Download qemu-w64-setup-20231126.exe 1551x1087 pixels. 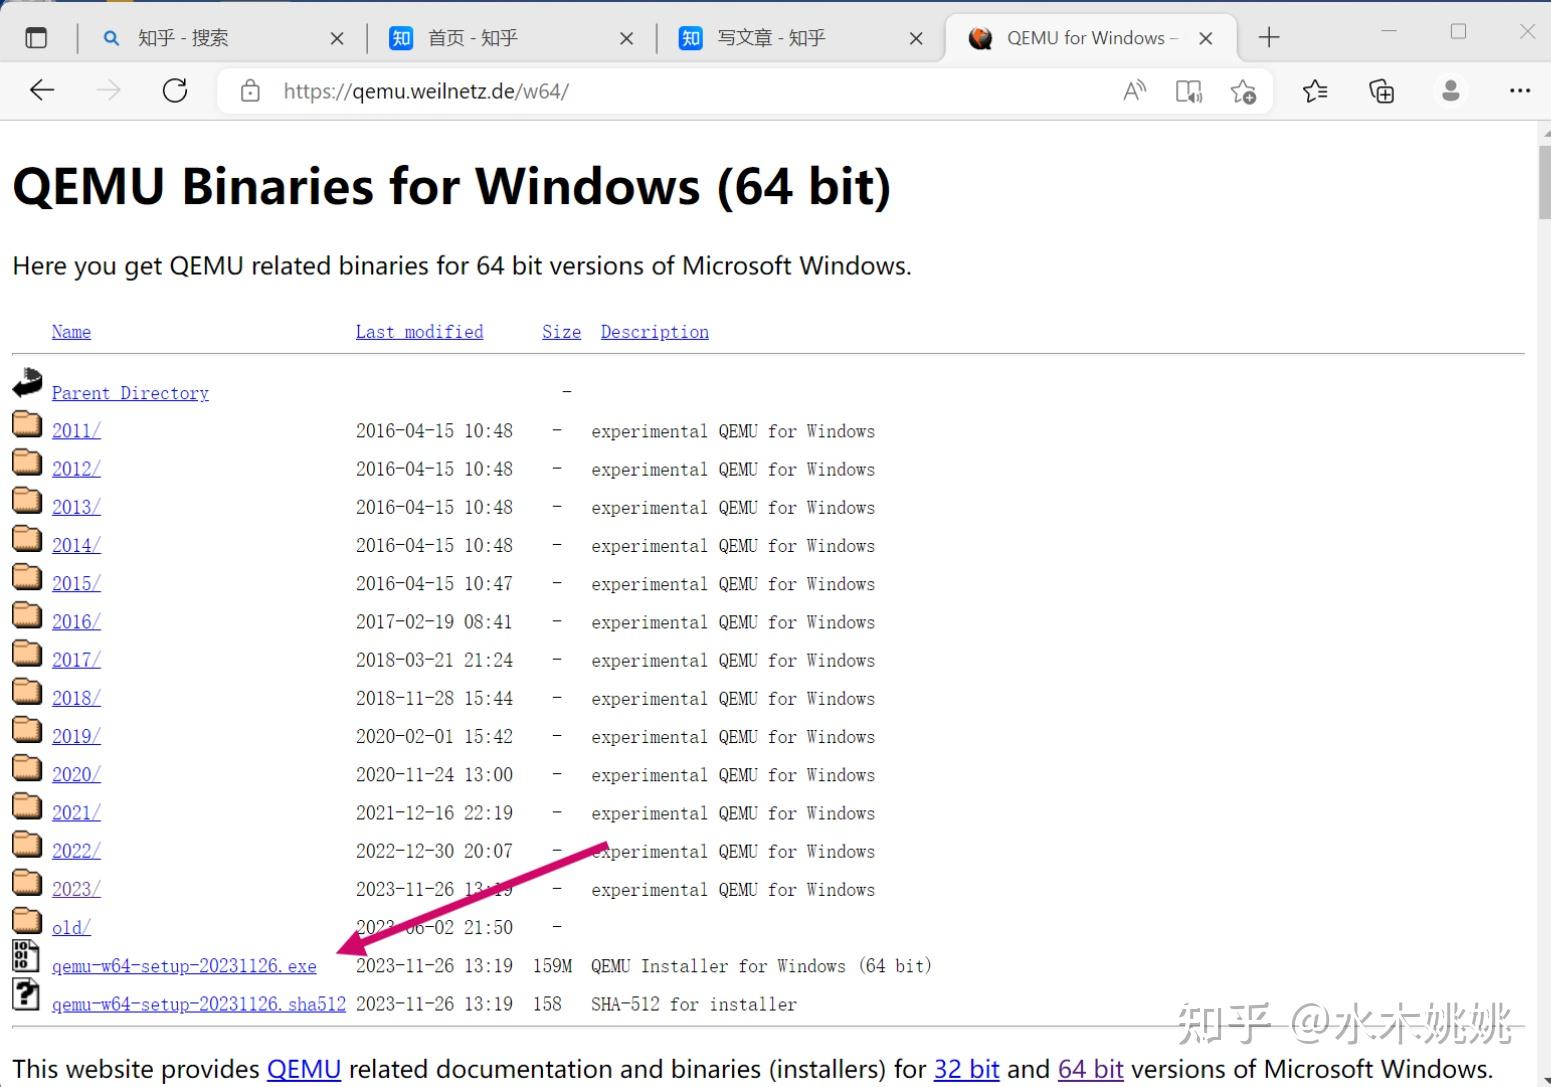pos(184,966)
